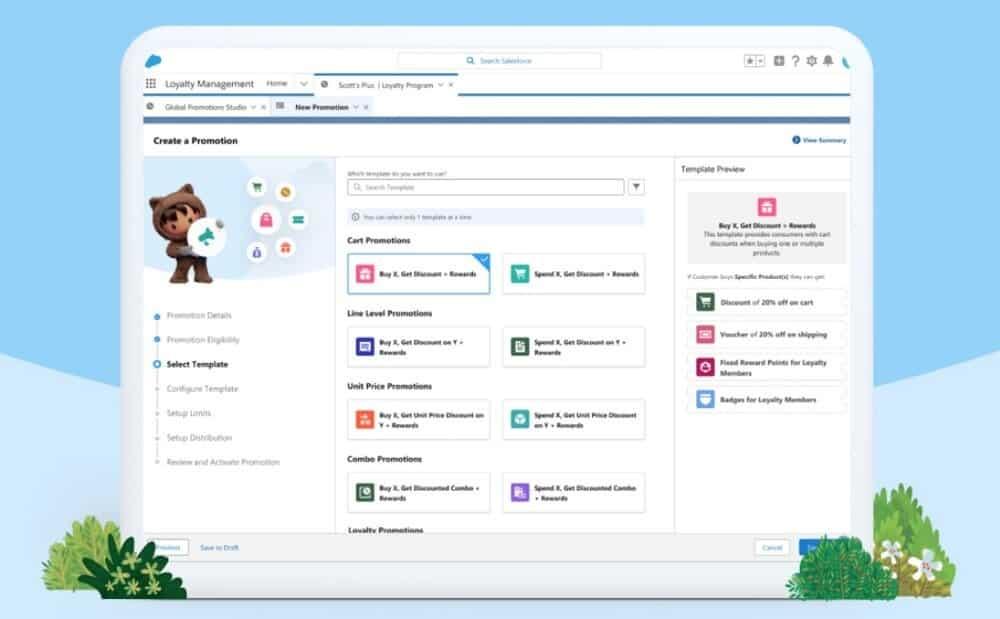Click pink icon on Buy X Get Discount card

click(365, 274)
